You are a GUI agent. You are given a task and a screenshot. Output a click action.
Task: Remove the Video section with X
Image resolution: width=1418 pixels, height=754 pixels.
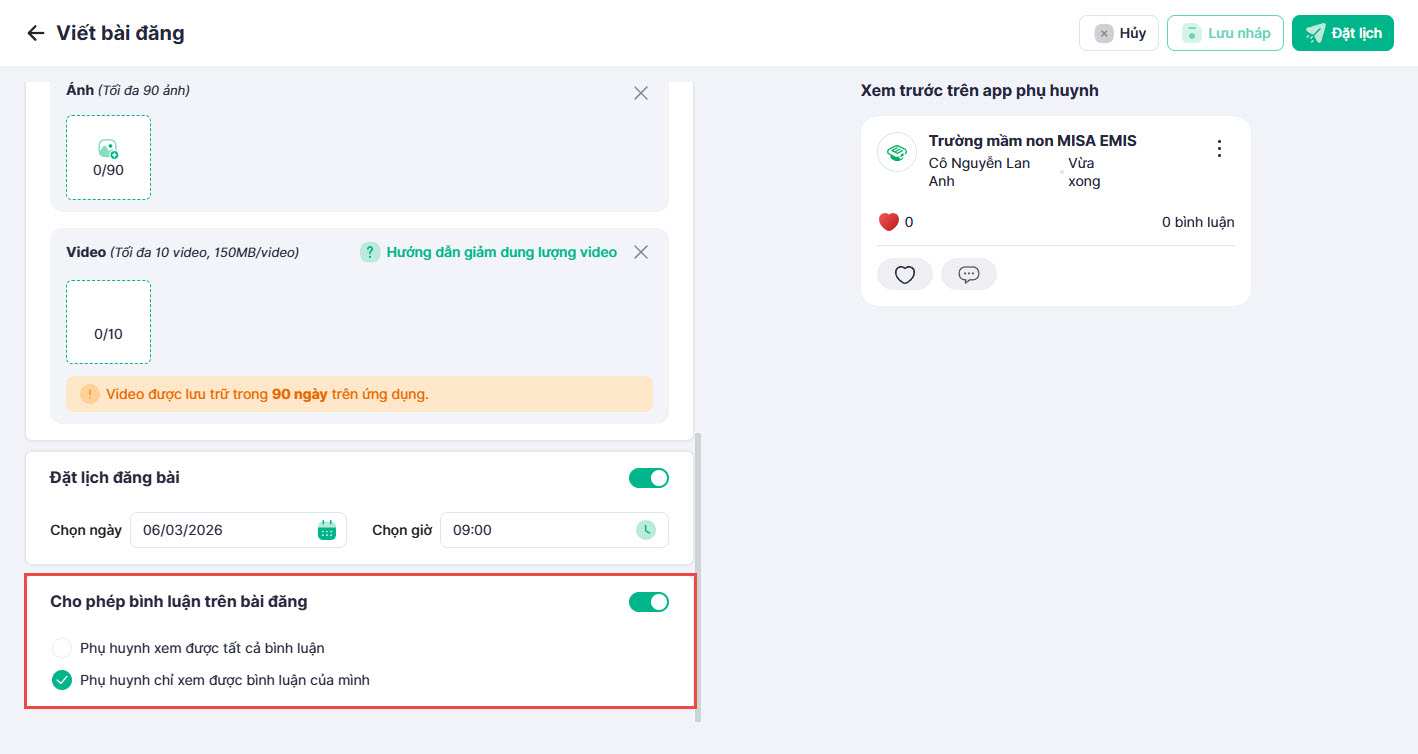tap(641, 252)
